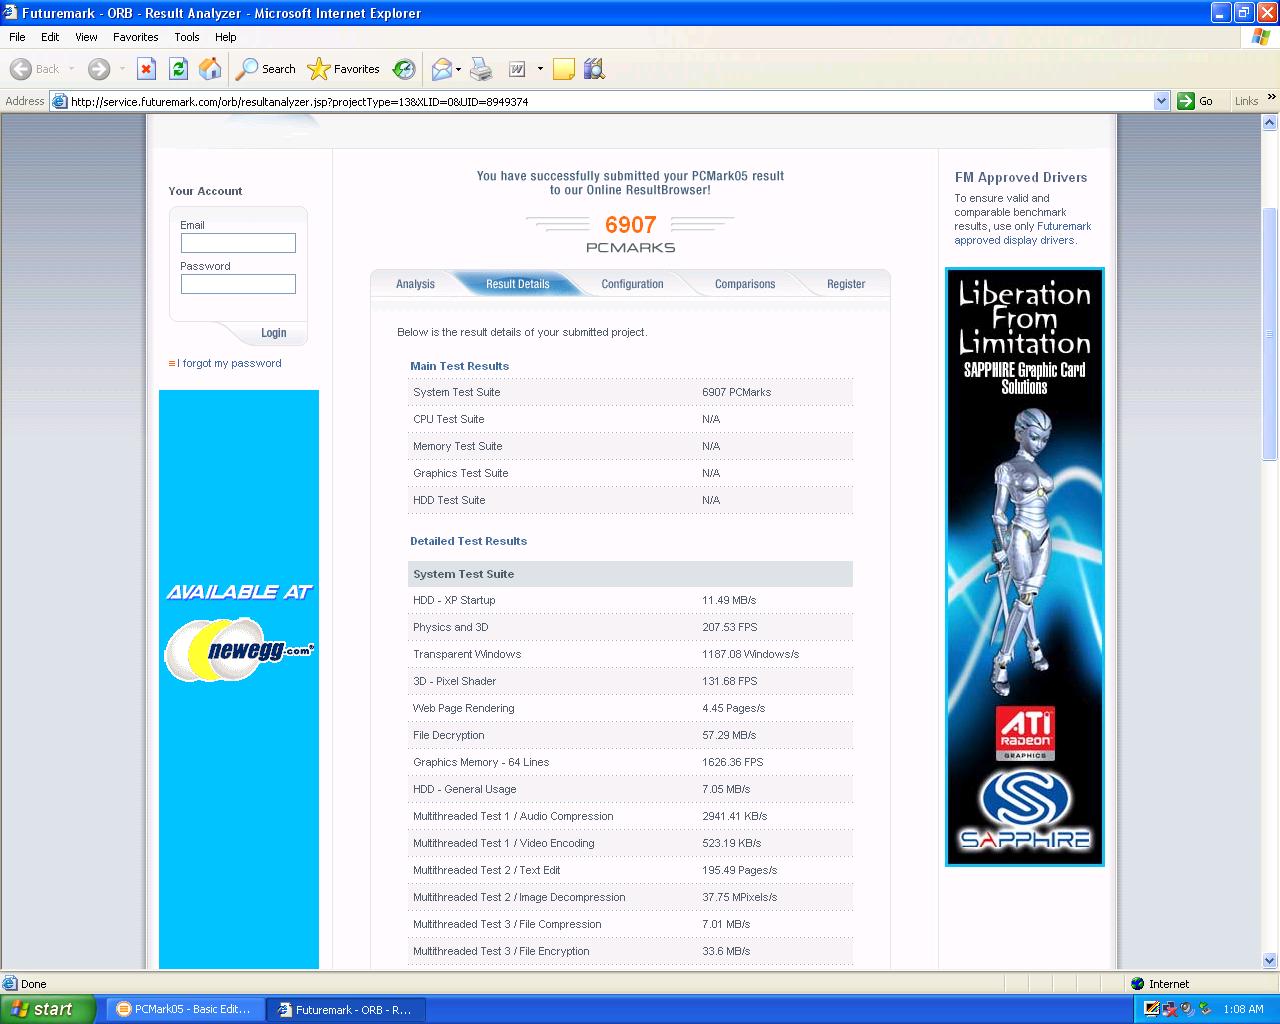Click the vertical scrollbar thumb

click(x=1270, y=334)
